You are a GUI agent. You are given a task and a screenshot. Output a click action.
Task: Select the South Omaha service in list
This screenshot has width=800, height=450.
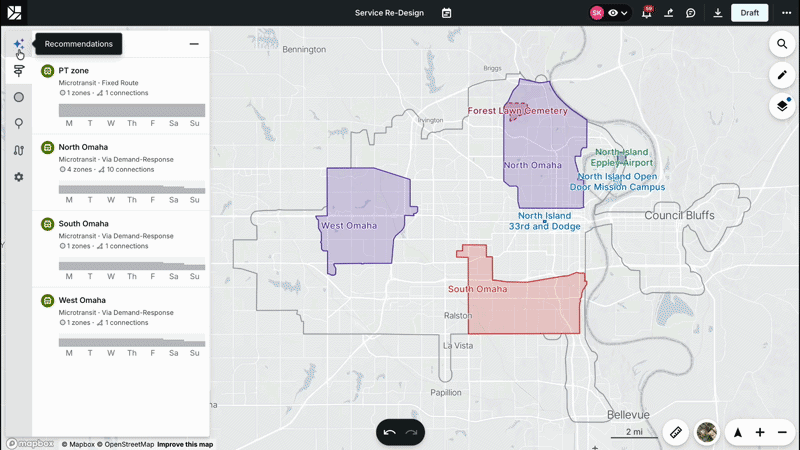tap(121, 249)
